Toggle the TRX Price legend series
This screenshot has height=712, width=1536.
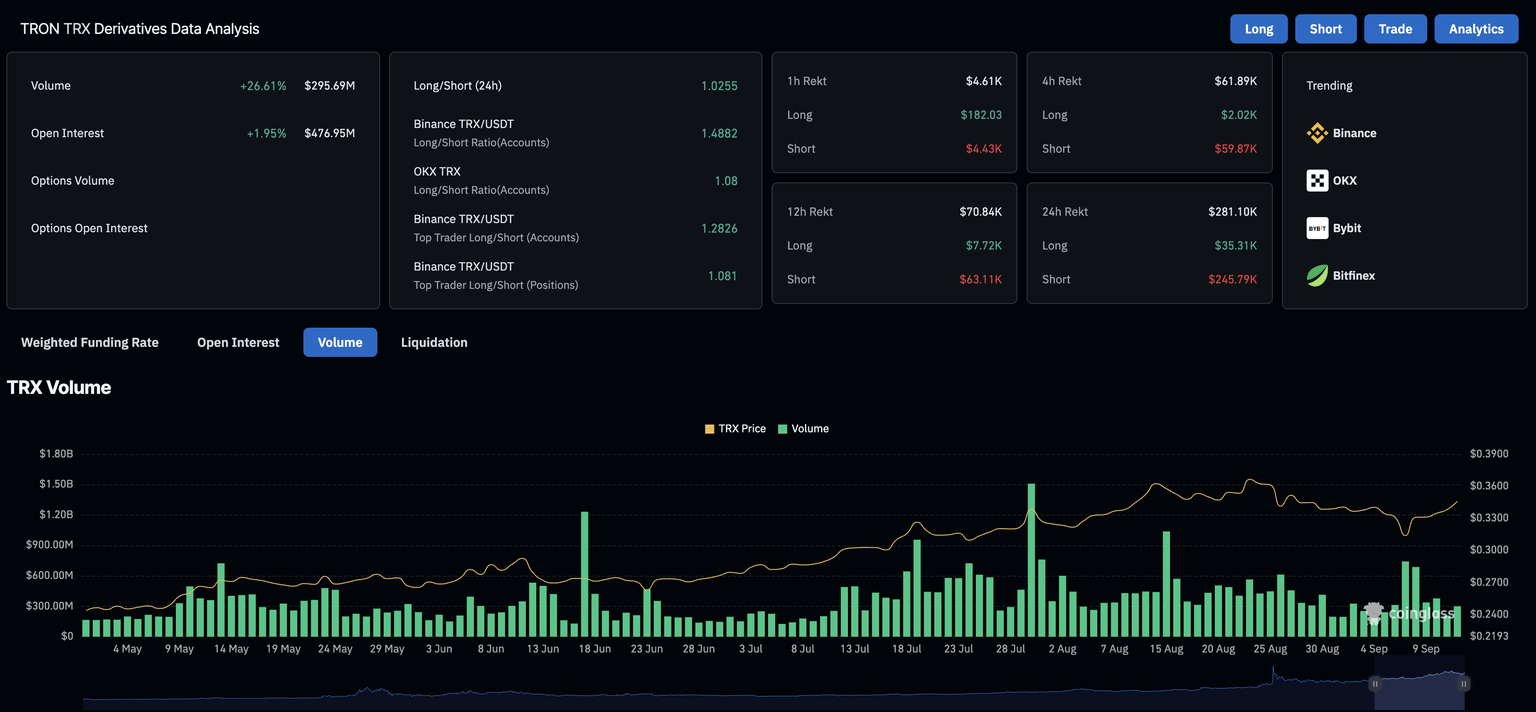coord(741,429)
